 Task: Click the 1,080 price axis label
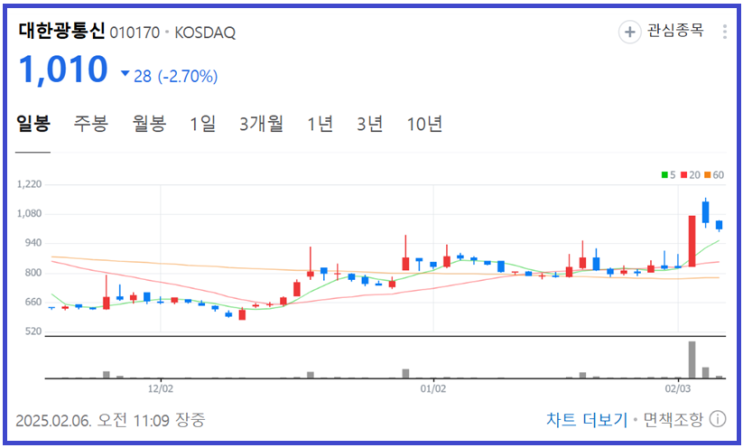click(x=29, y=214)
